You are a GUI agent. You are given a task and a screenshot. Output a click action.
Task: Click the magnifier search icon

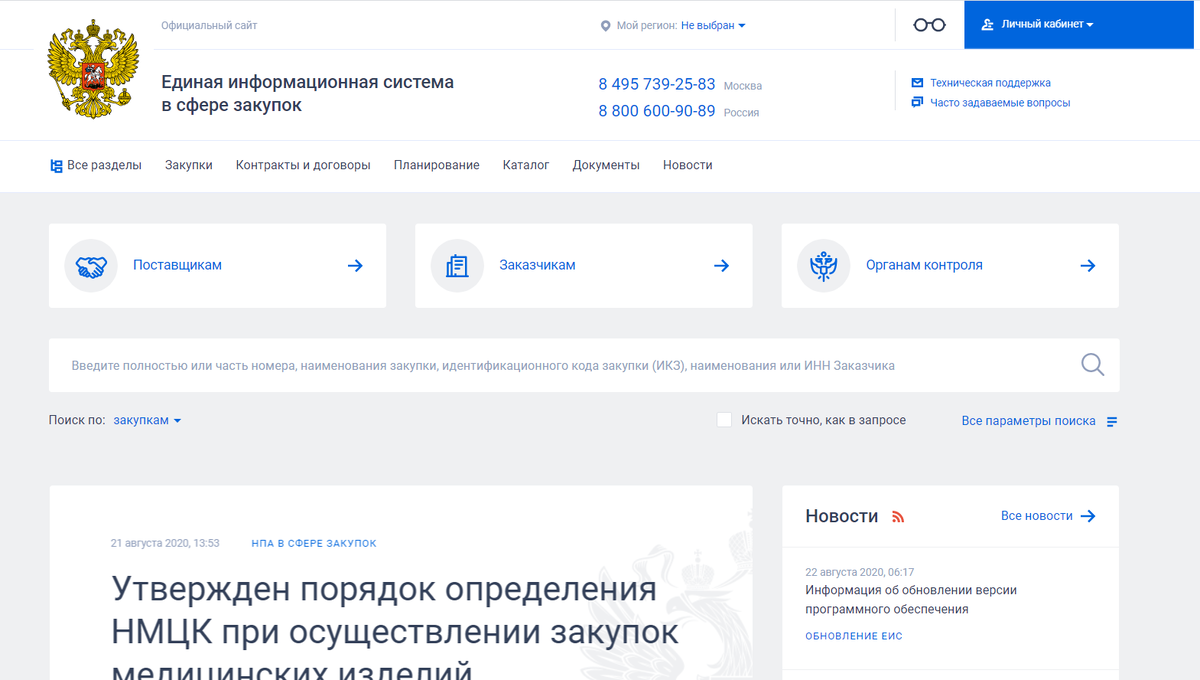pyautogui.click(x=1092, y=365)
